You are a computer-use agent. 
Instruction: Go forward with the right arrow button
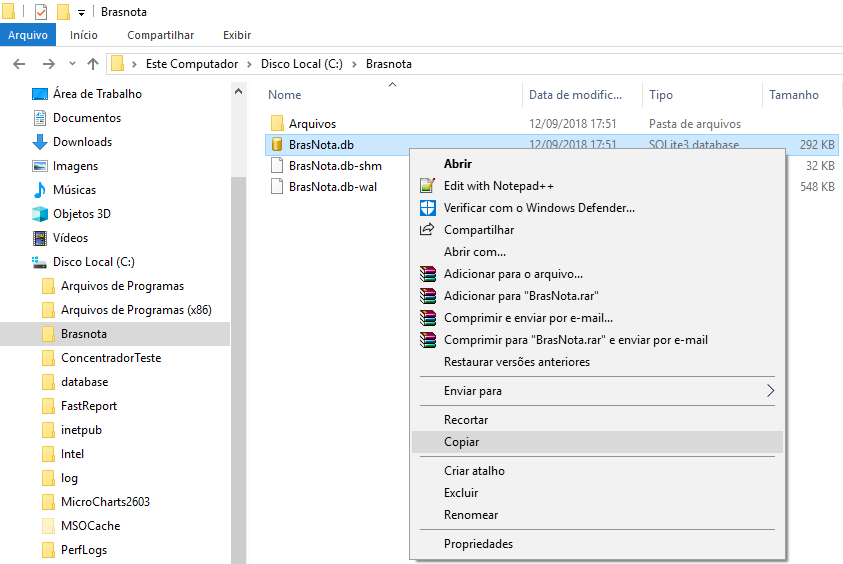tap(48, 64)
